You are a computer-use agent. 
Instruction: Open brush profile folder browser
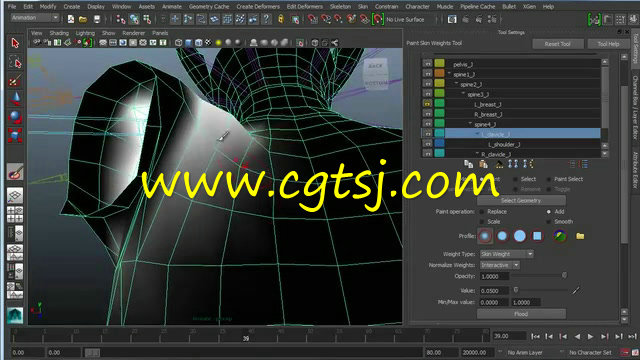(x=580, y=236)
